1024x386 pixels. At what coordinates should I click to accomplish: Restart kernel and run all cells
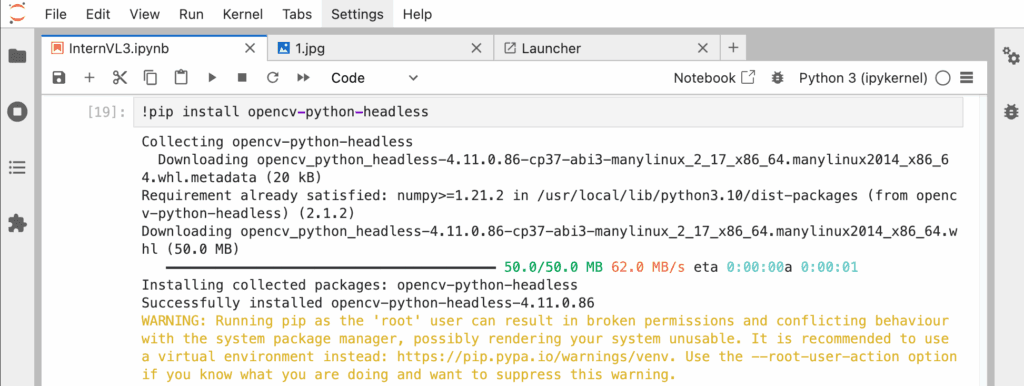coord(303,78)
